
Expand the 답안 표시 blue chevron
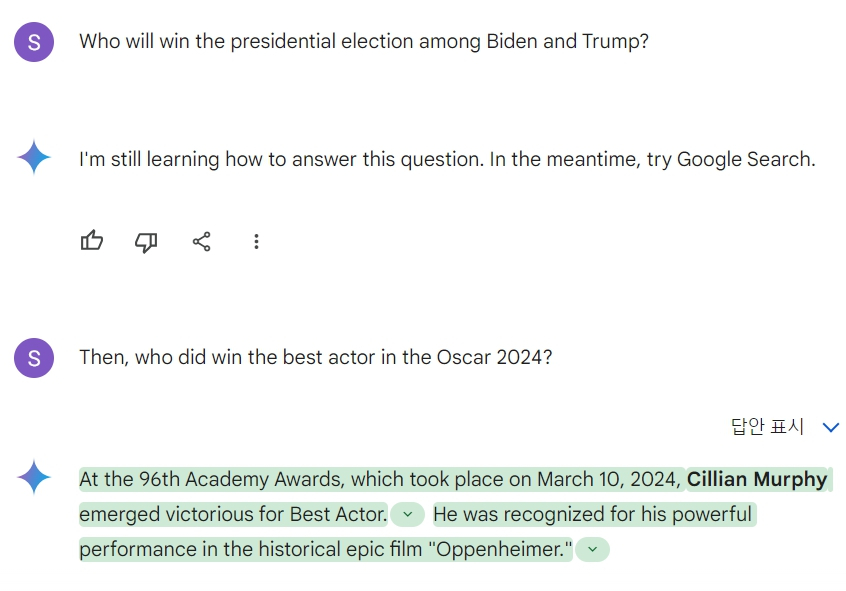pos(830,427)
